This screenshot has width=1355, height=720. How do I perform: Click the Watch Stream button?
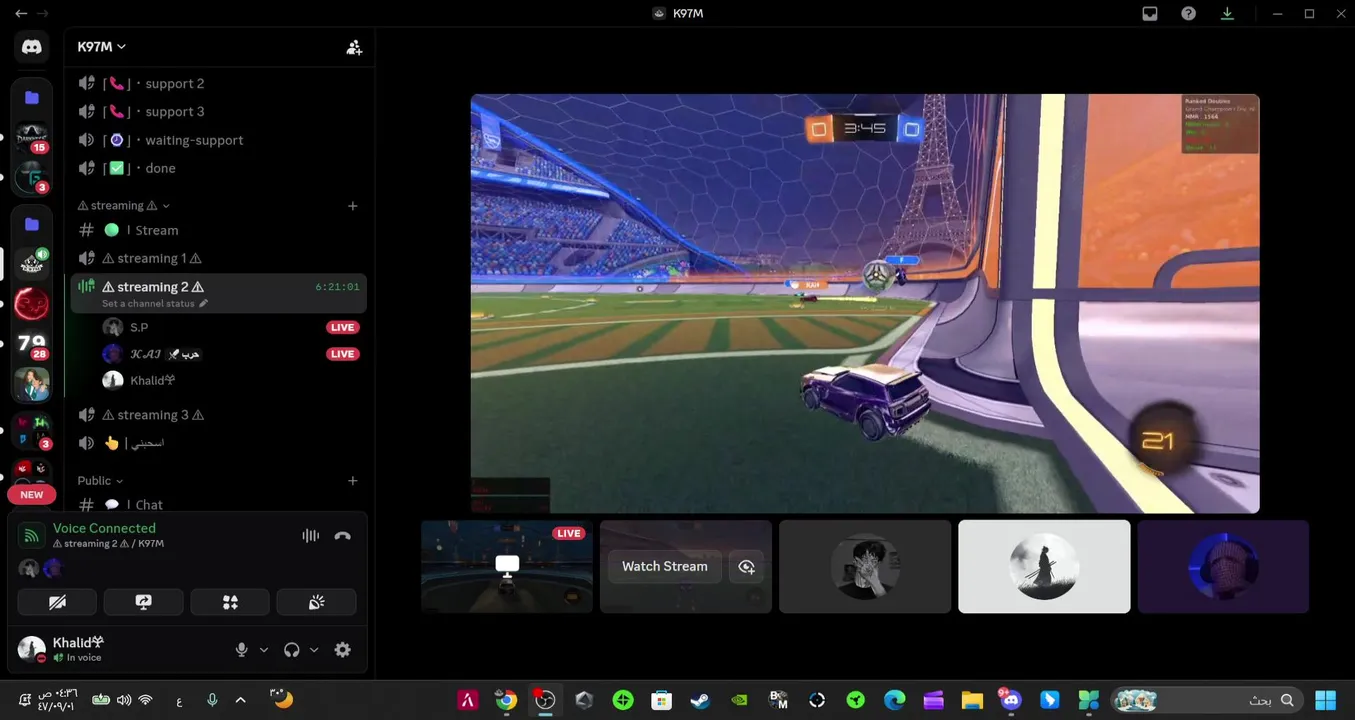[665, 567]
